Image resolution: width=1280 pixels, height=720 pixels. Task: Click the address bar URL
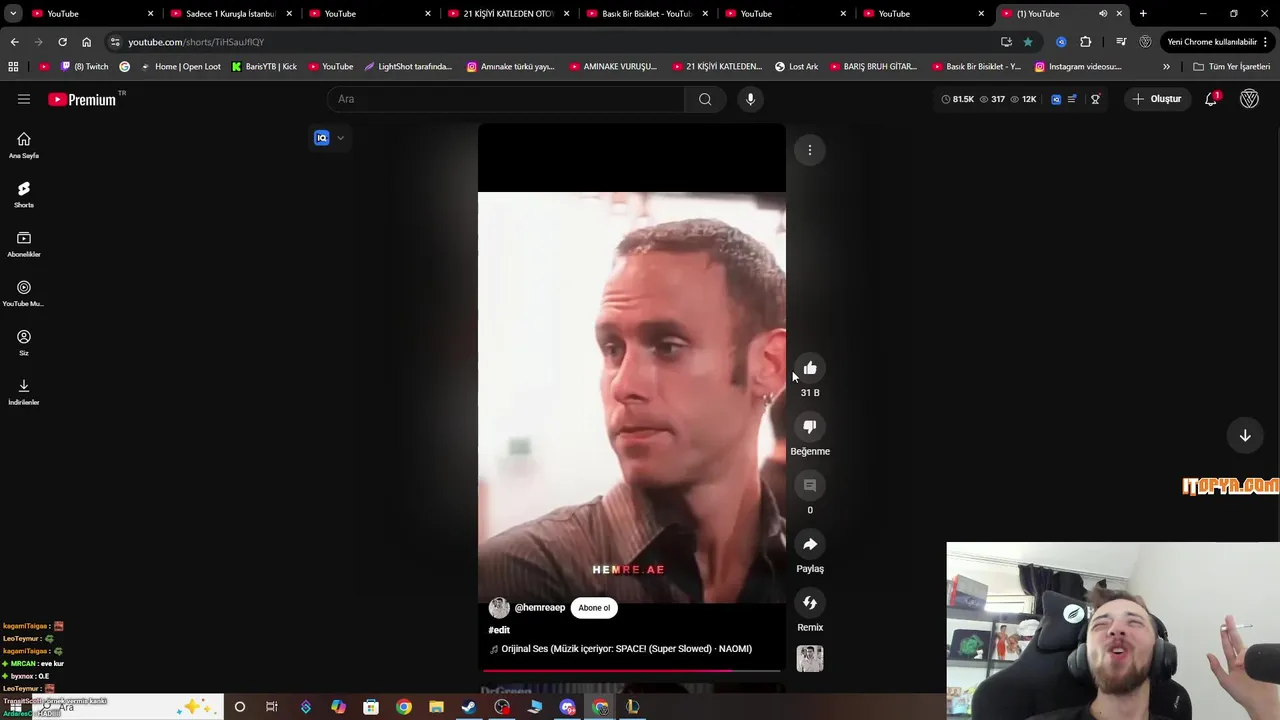196,42
